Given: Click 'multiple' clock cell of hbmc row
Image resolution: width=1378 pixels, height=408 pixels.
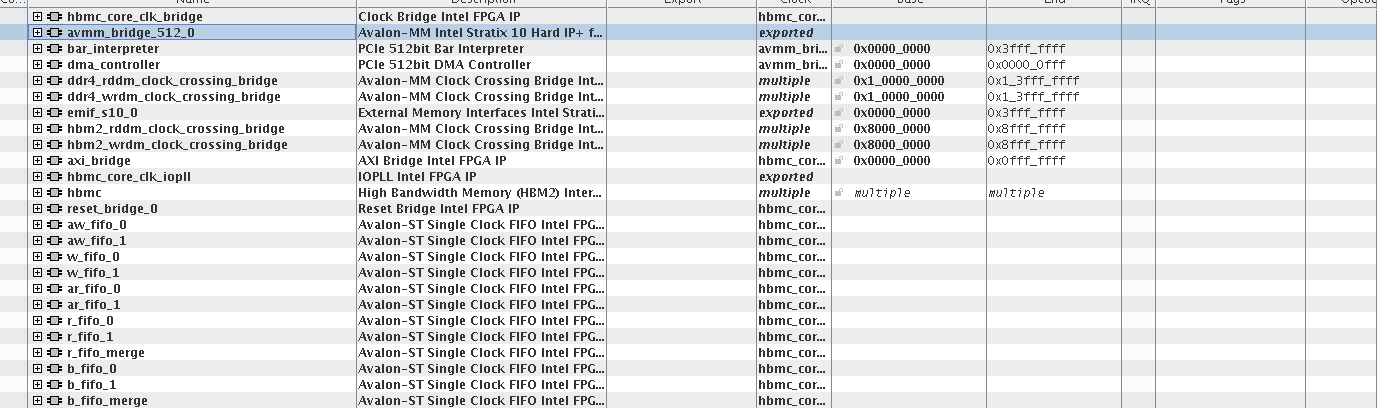Looking at the screenshot, I should pos(785,193).
